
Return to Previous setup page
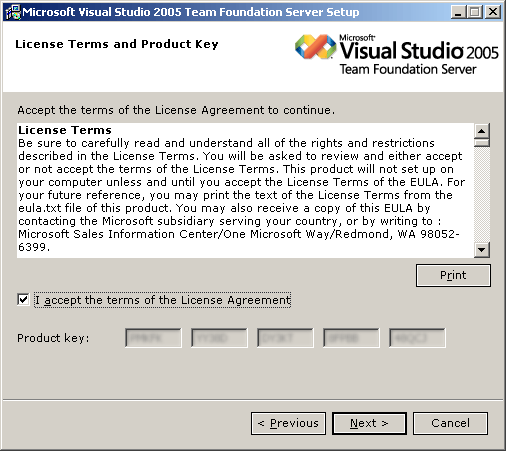coord(288,423)
